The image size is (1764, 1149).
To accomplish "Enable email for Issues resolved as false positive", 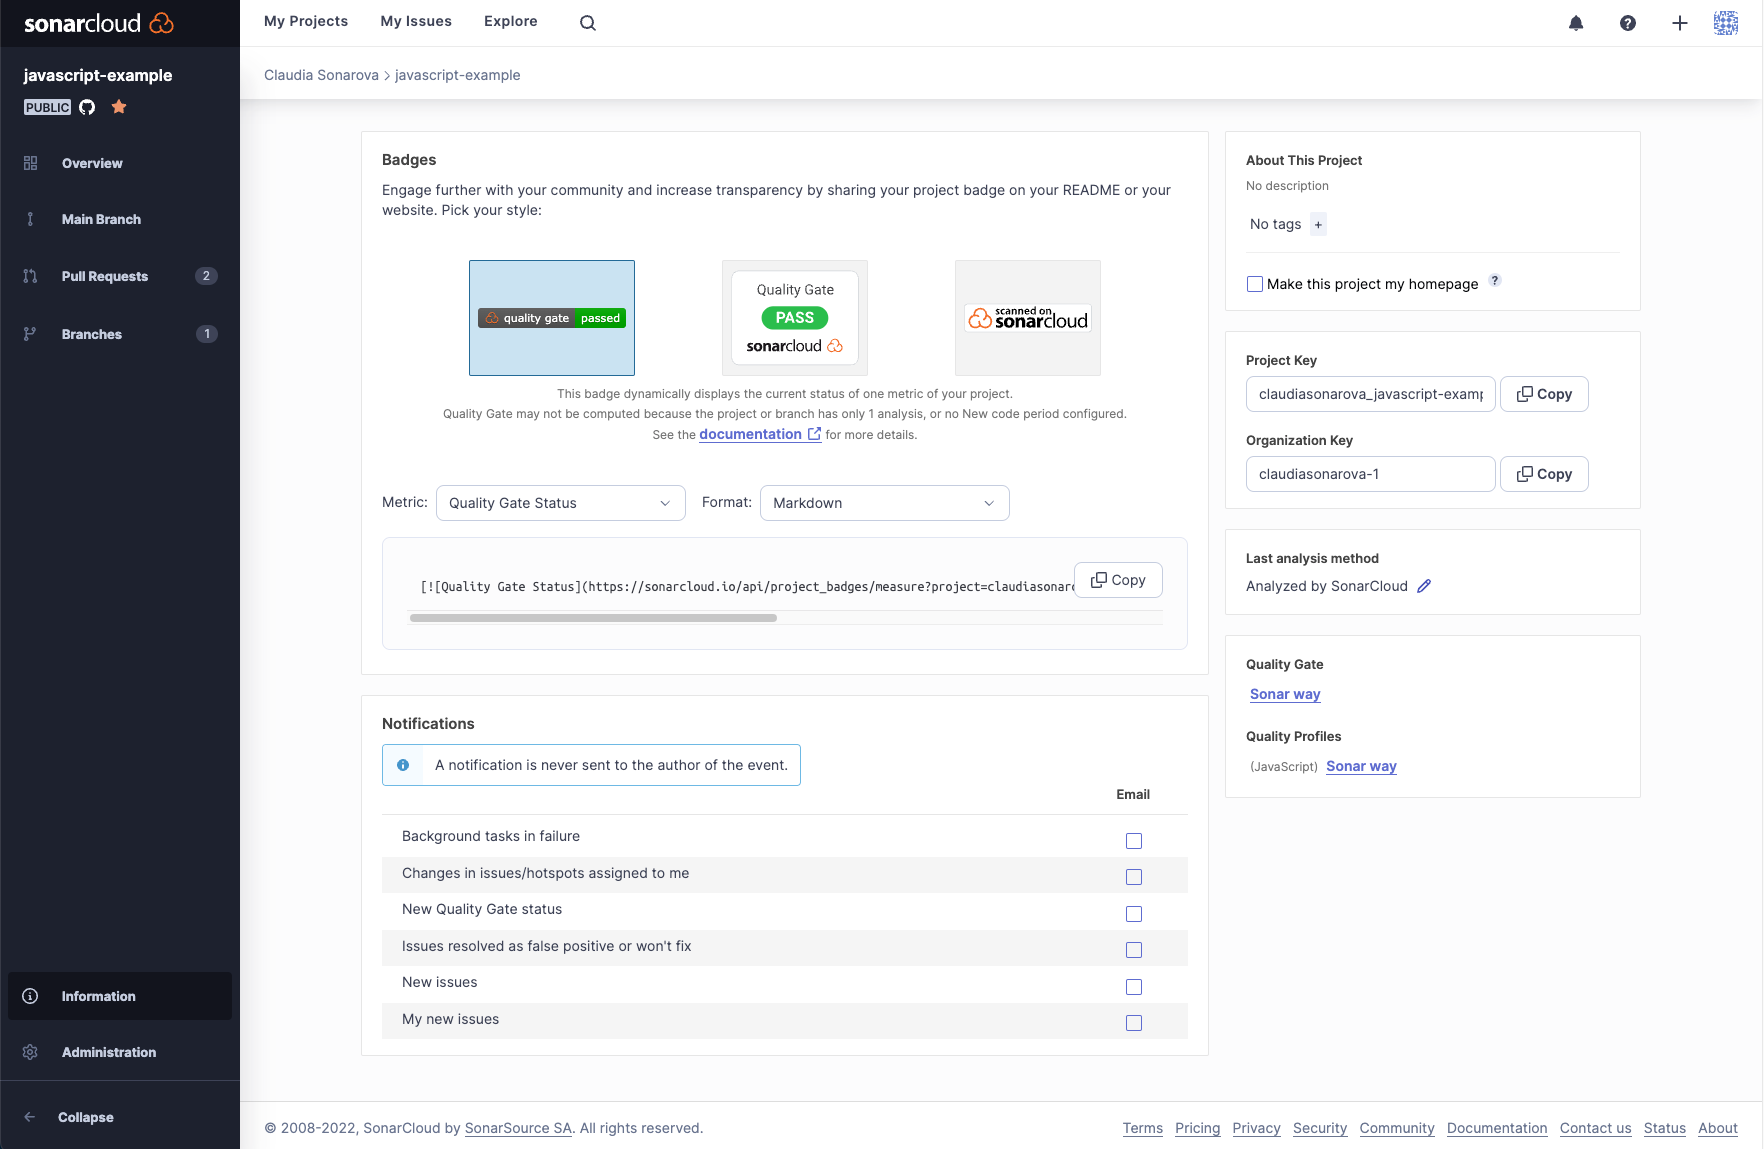I will tap(1134, 950).
